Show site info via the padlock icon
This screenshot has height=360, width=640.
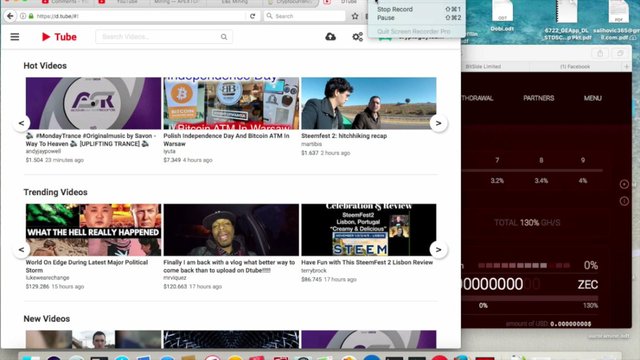[31, 16]
